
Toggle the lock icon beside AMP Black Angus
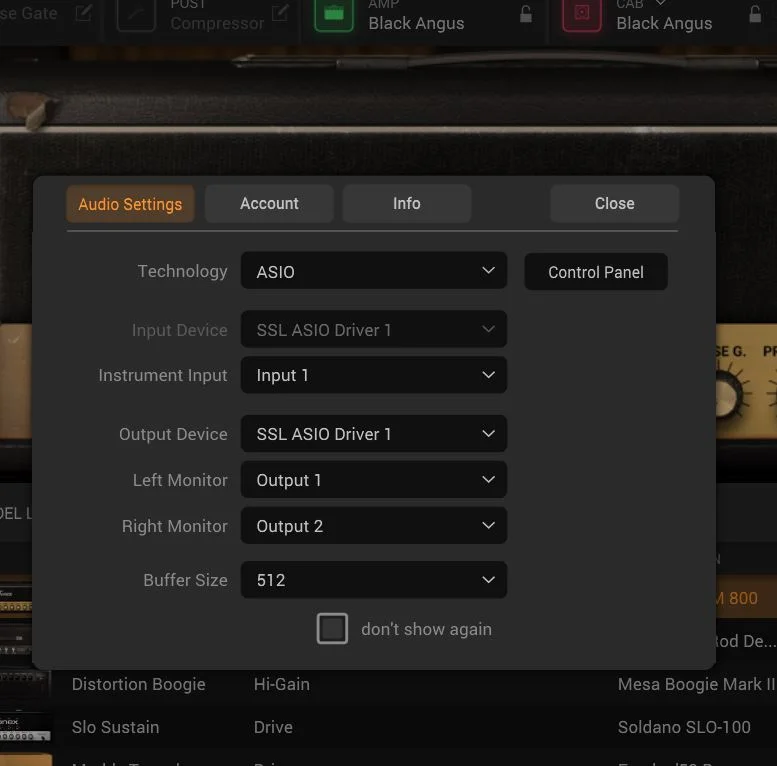(x=526, y=14)
